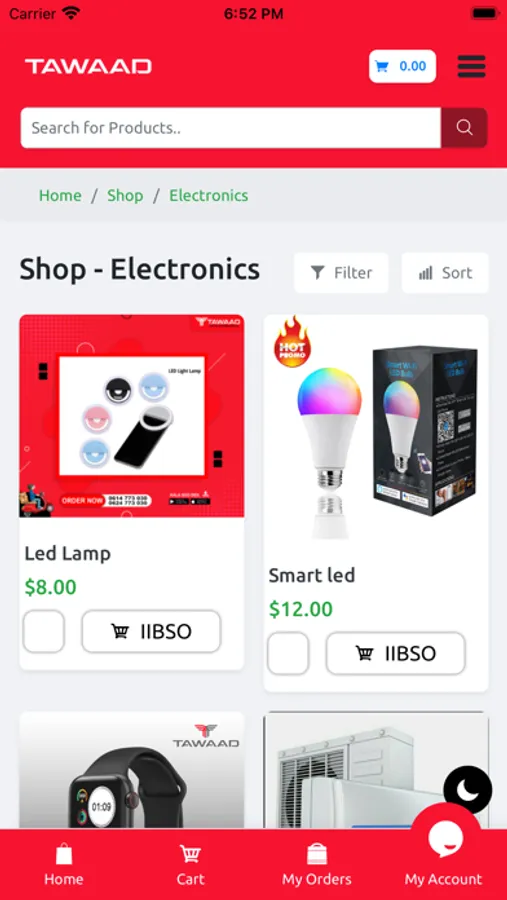Tick the quantity box under Led Lamp
The image size is (507, 900).
coord(44,631)
